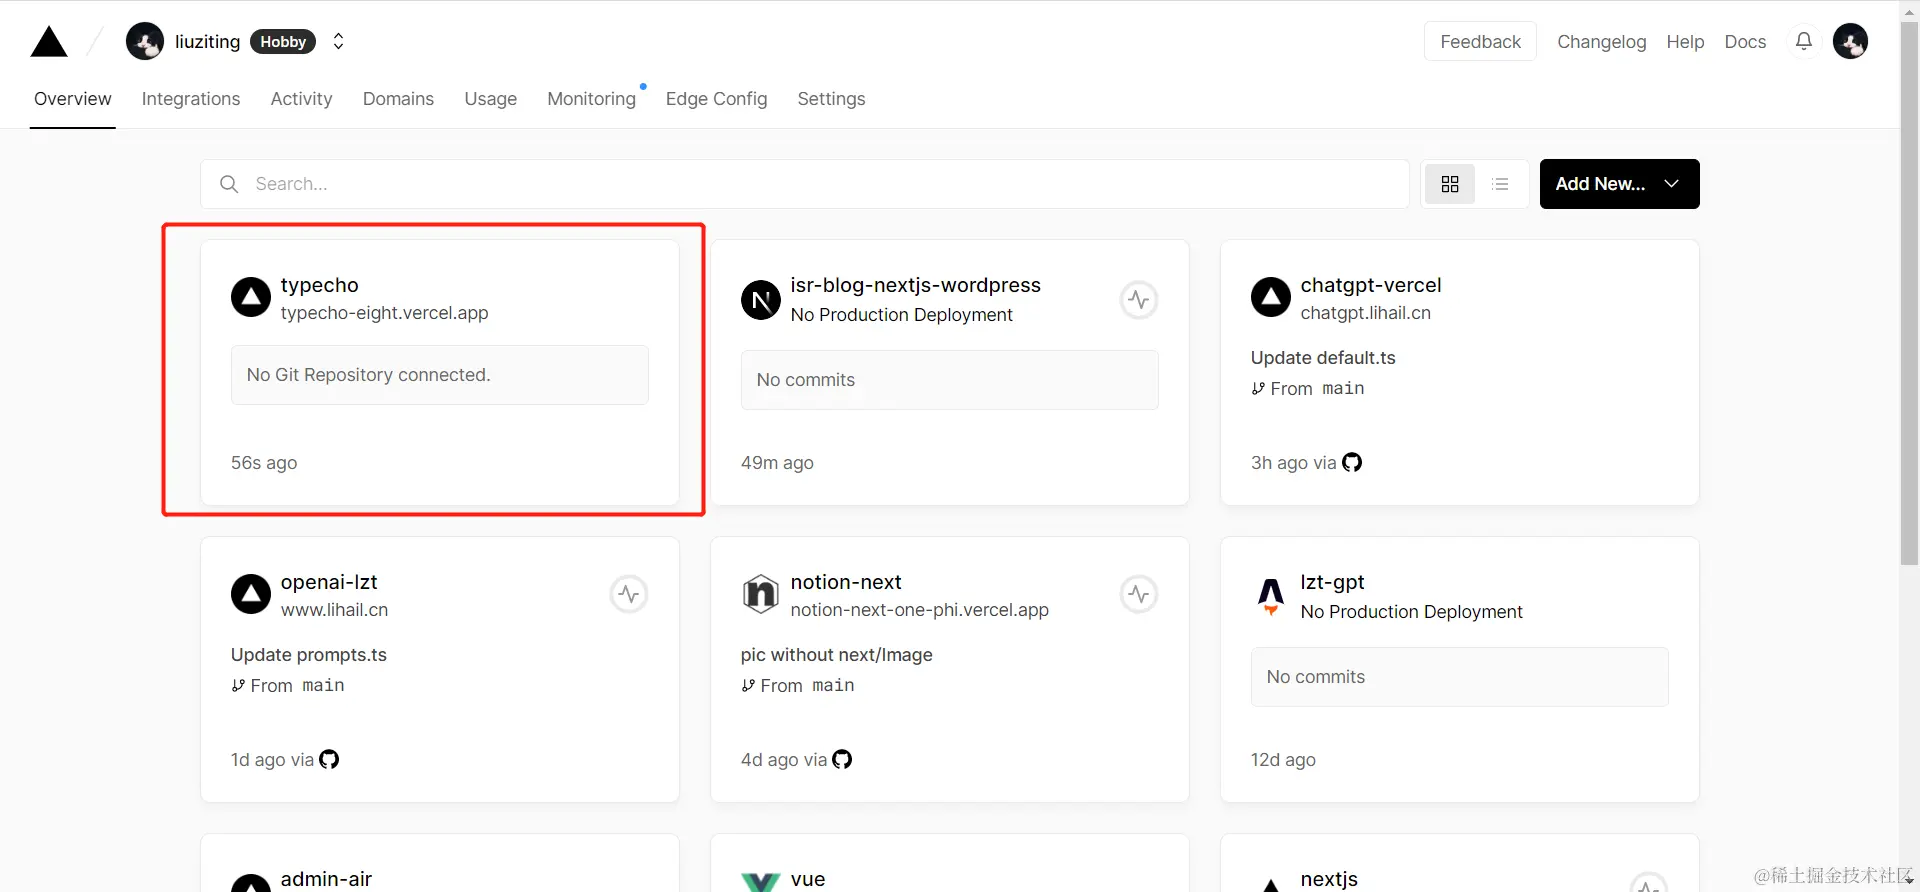Image resolution: width=1920 pixels, height=892 pixels.
Task: Click 56s ago on typecho card
Action: coord(264,463)
